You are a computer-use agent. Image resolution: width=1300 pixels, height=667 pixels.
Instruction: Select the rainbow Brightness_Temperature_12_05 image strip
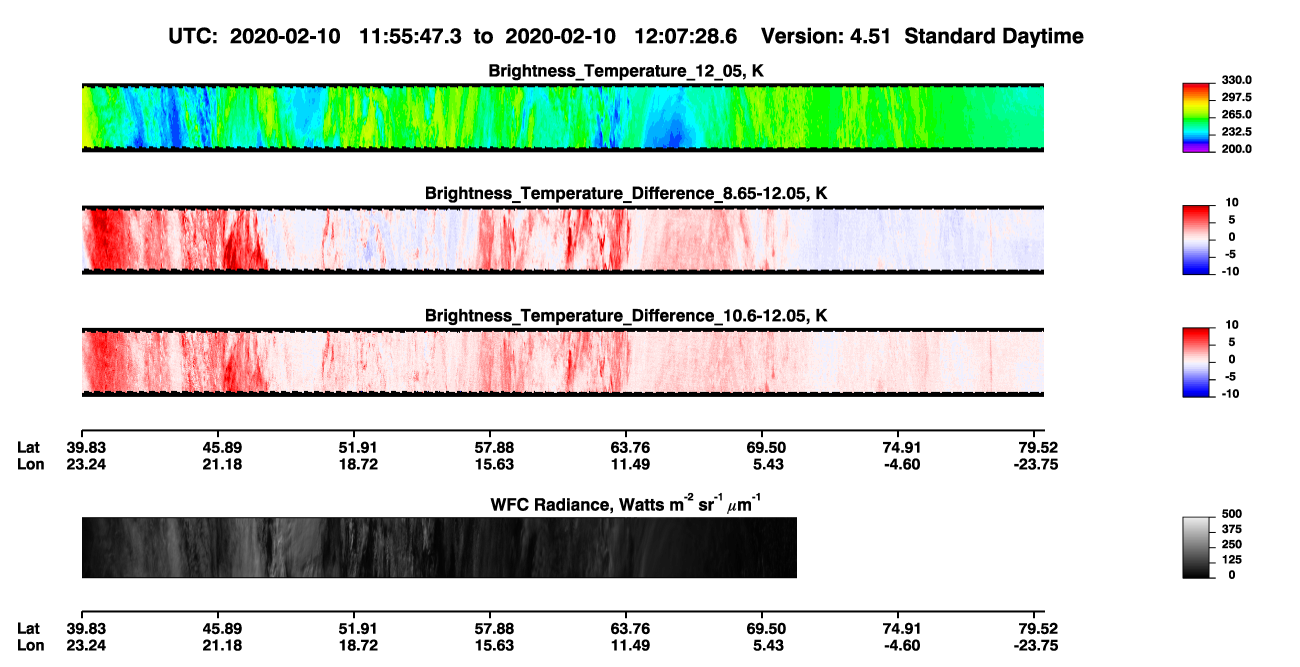coord(562,117)
